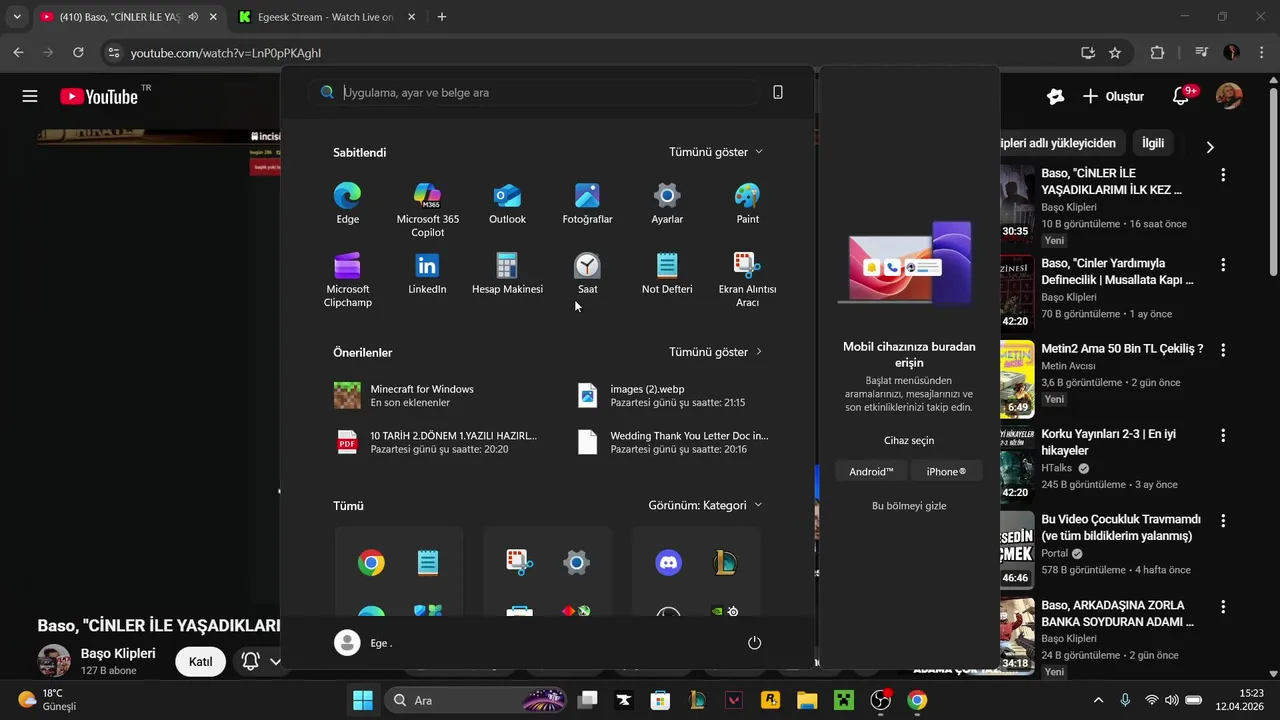Click the Katıl button under video
This screenshot has width=1280, height=720.
coord(201,661)
